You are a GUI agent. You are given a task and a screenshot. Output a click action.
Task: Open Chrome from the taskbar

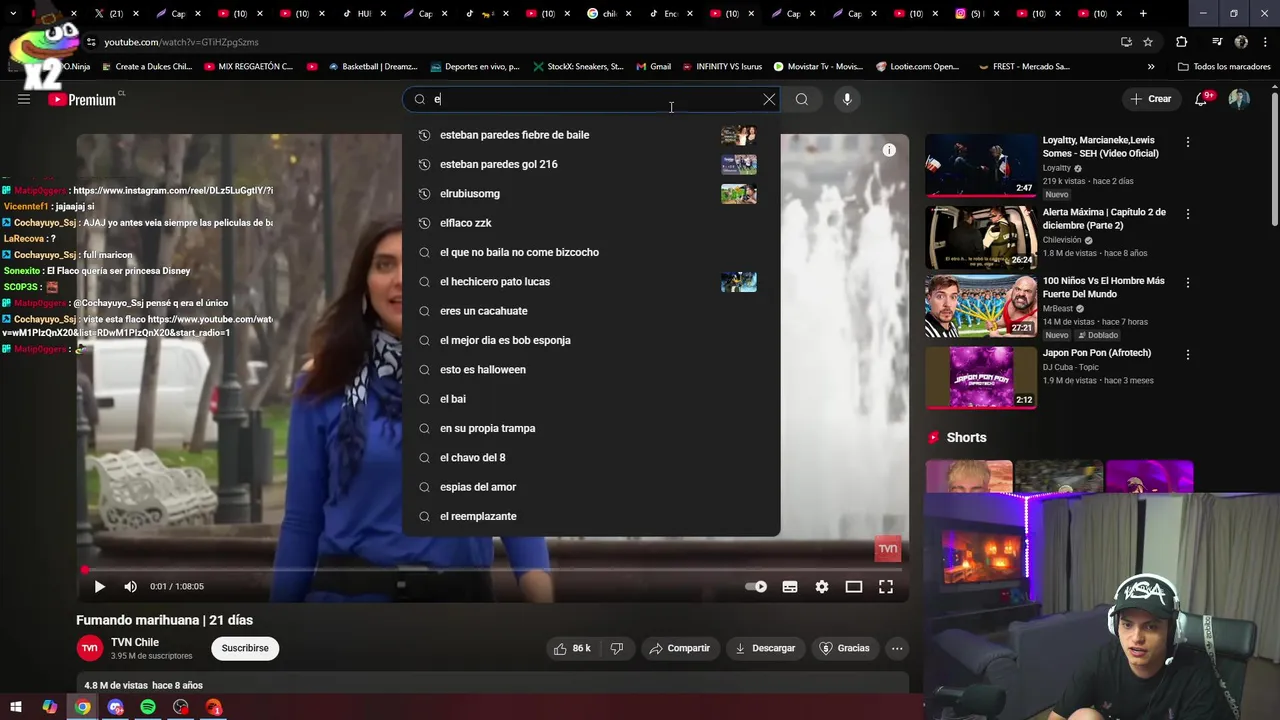82,707
